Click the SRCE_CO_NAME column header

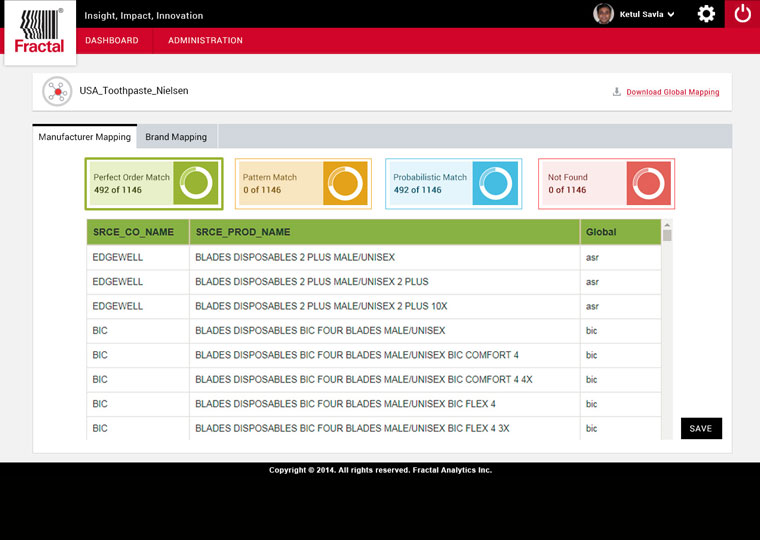click(138, 232)
